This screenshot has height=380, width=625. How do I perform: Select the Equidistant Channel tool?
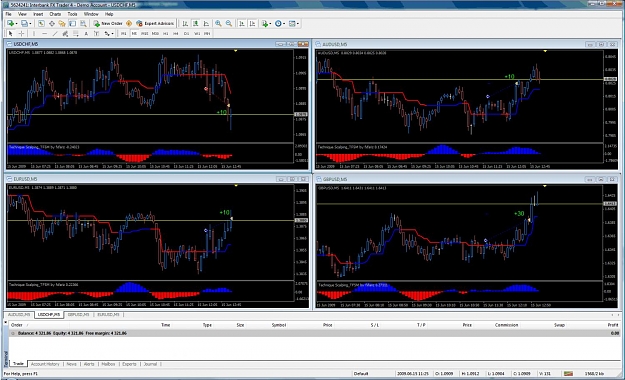click(x=65, y=33)
